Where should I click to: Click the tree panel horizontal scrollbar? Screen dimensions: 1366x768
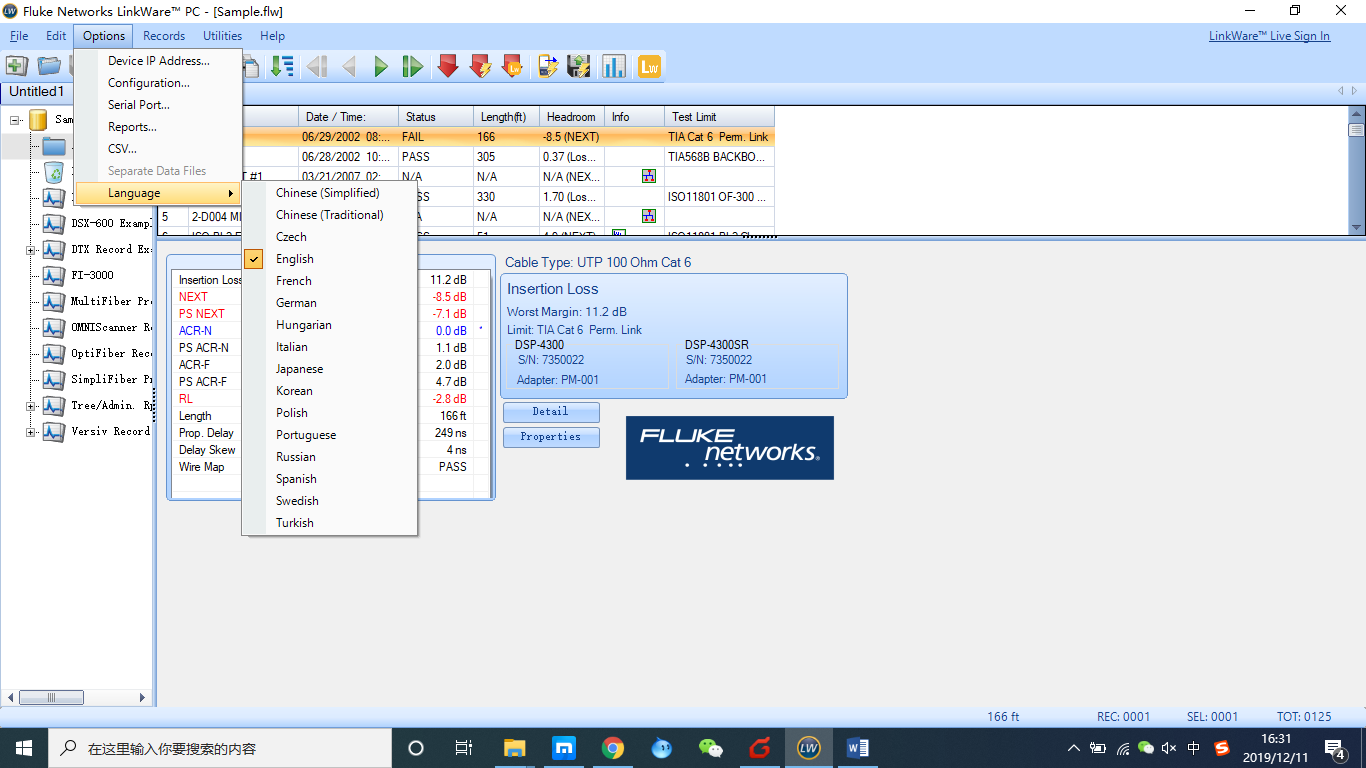click(x=78, y=698)
